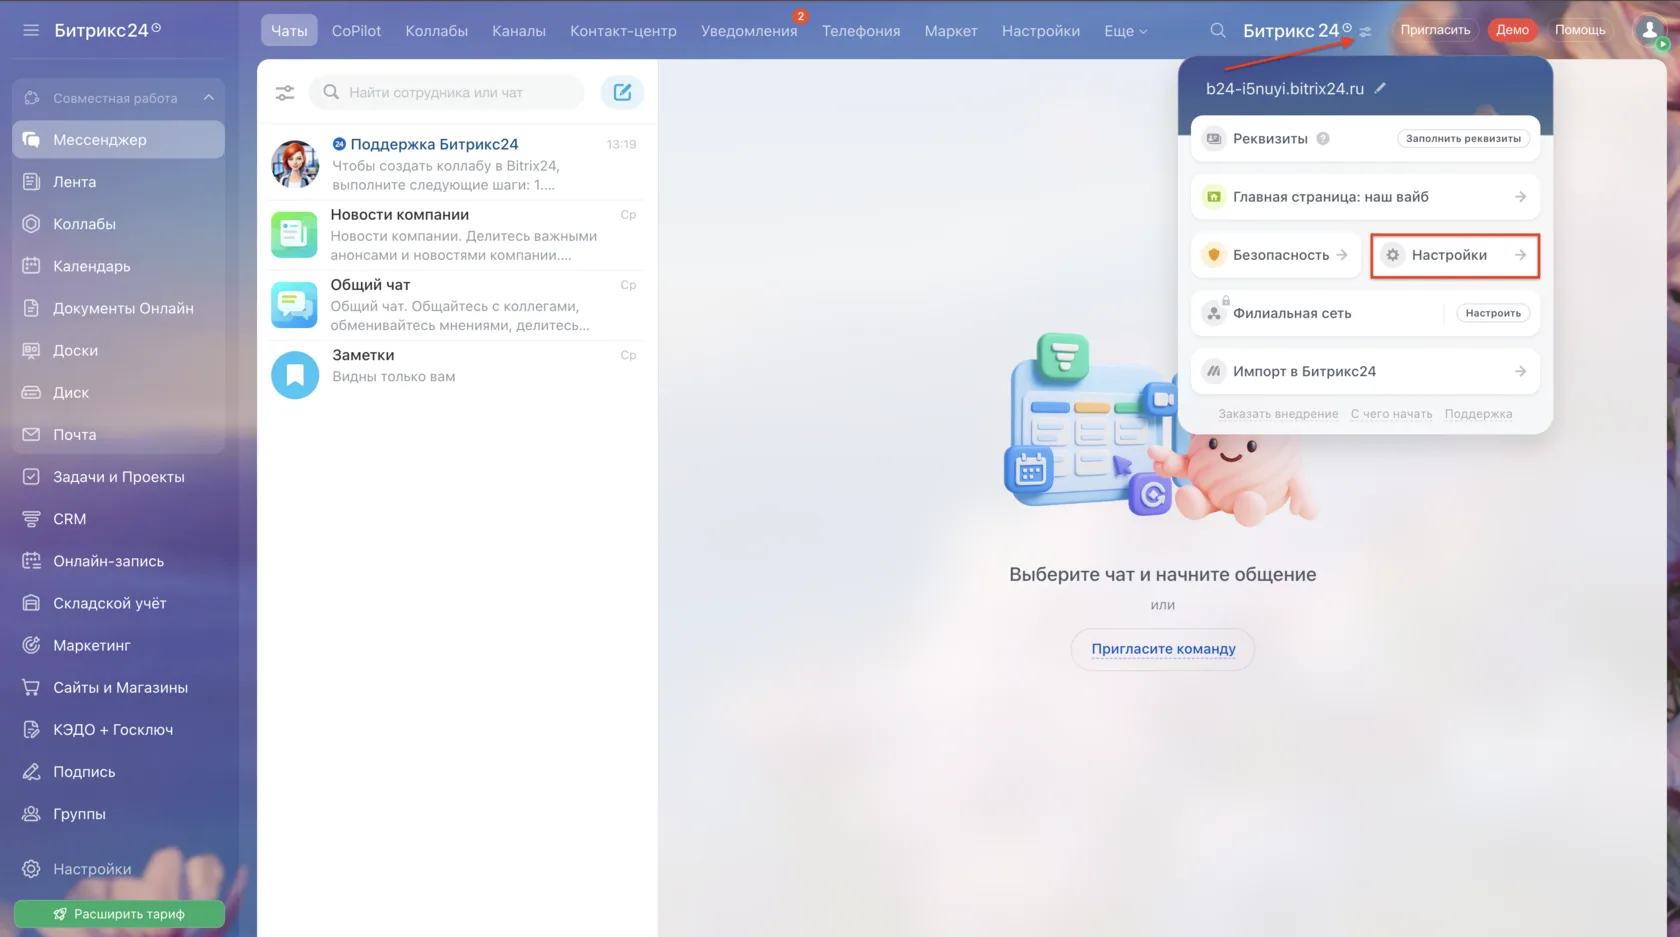Click Расширить тариф green button
Image resolution: width=1680 pixels, height=937 pixels.
pyautogui.click(x=119, y=914)
